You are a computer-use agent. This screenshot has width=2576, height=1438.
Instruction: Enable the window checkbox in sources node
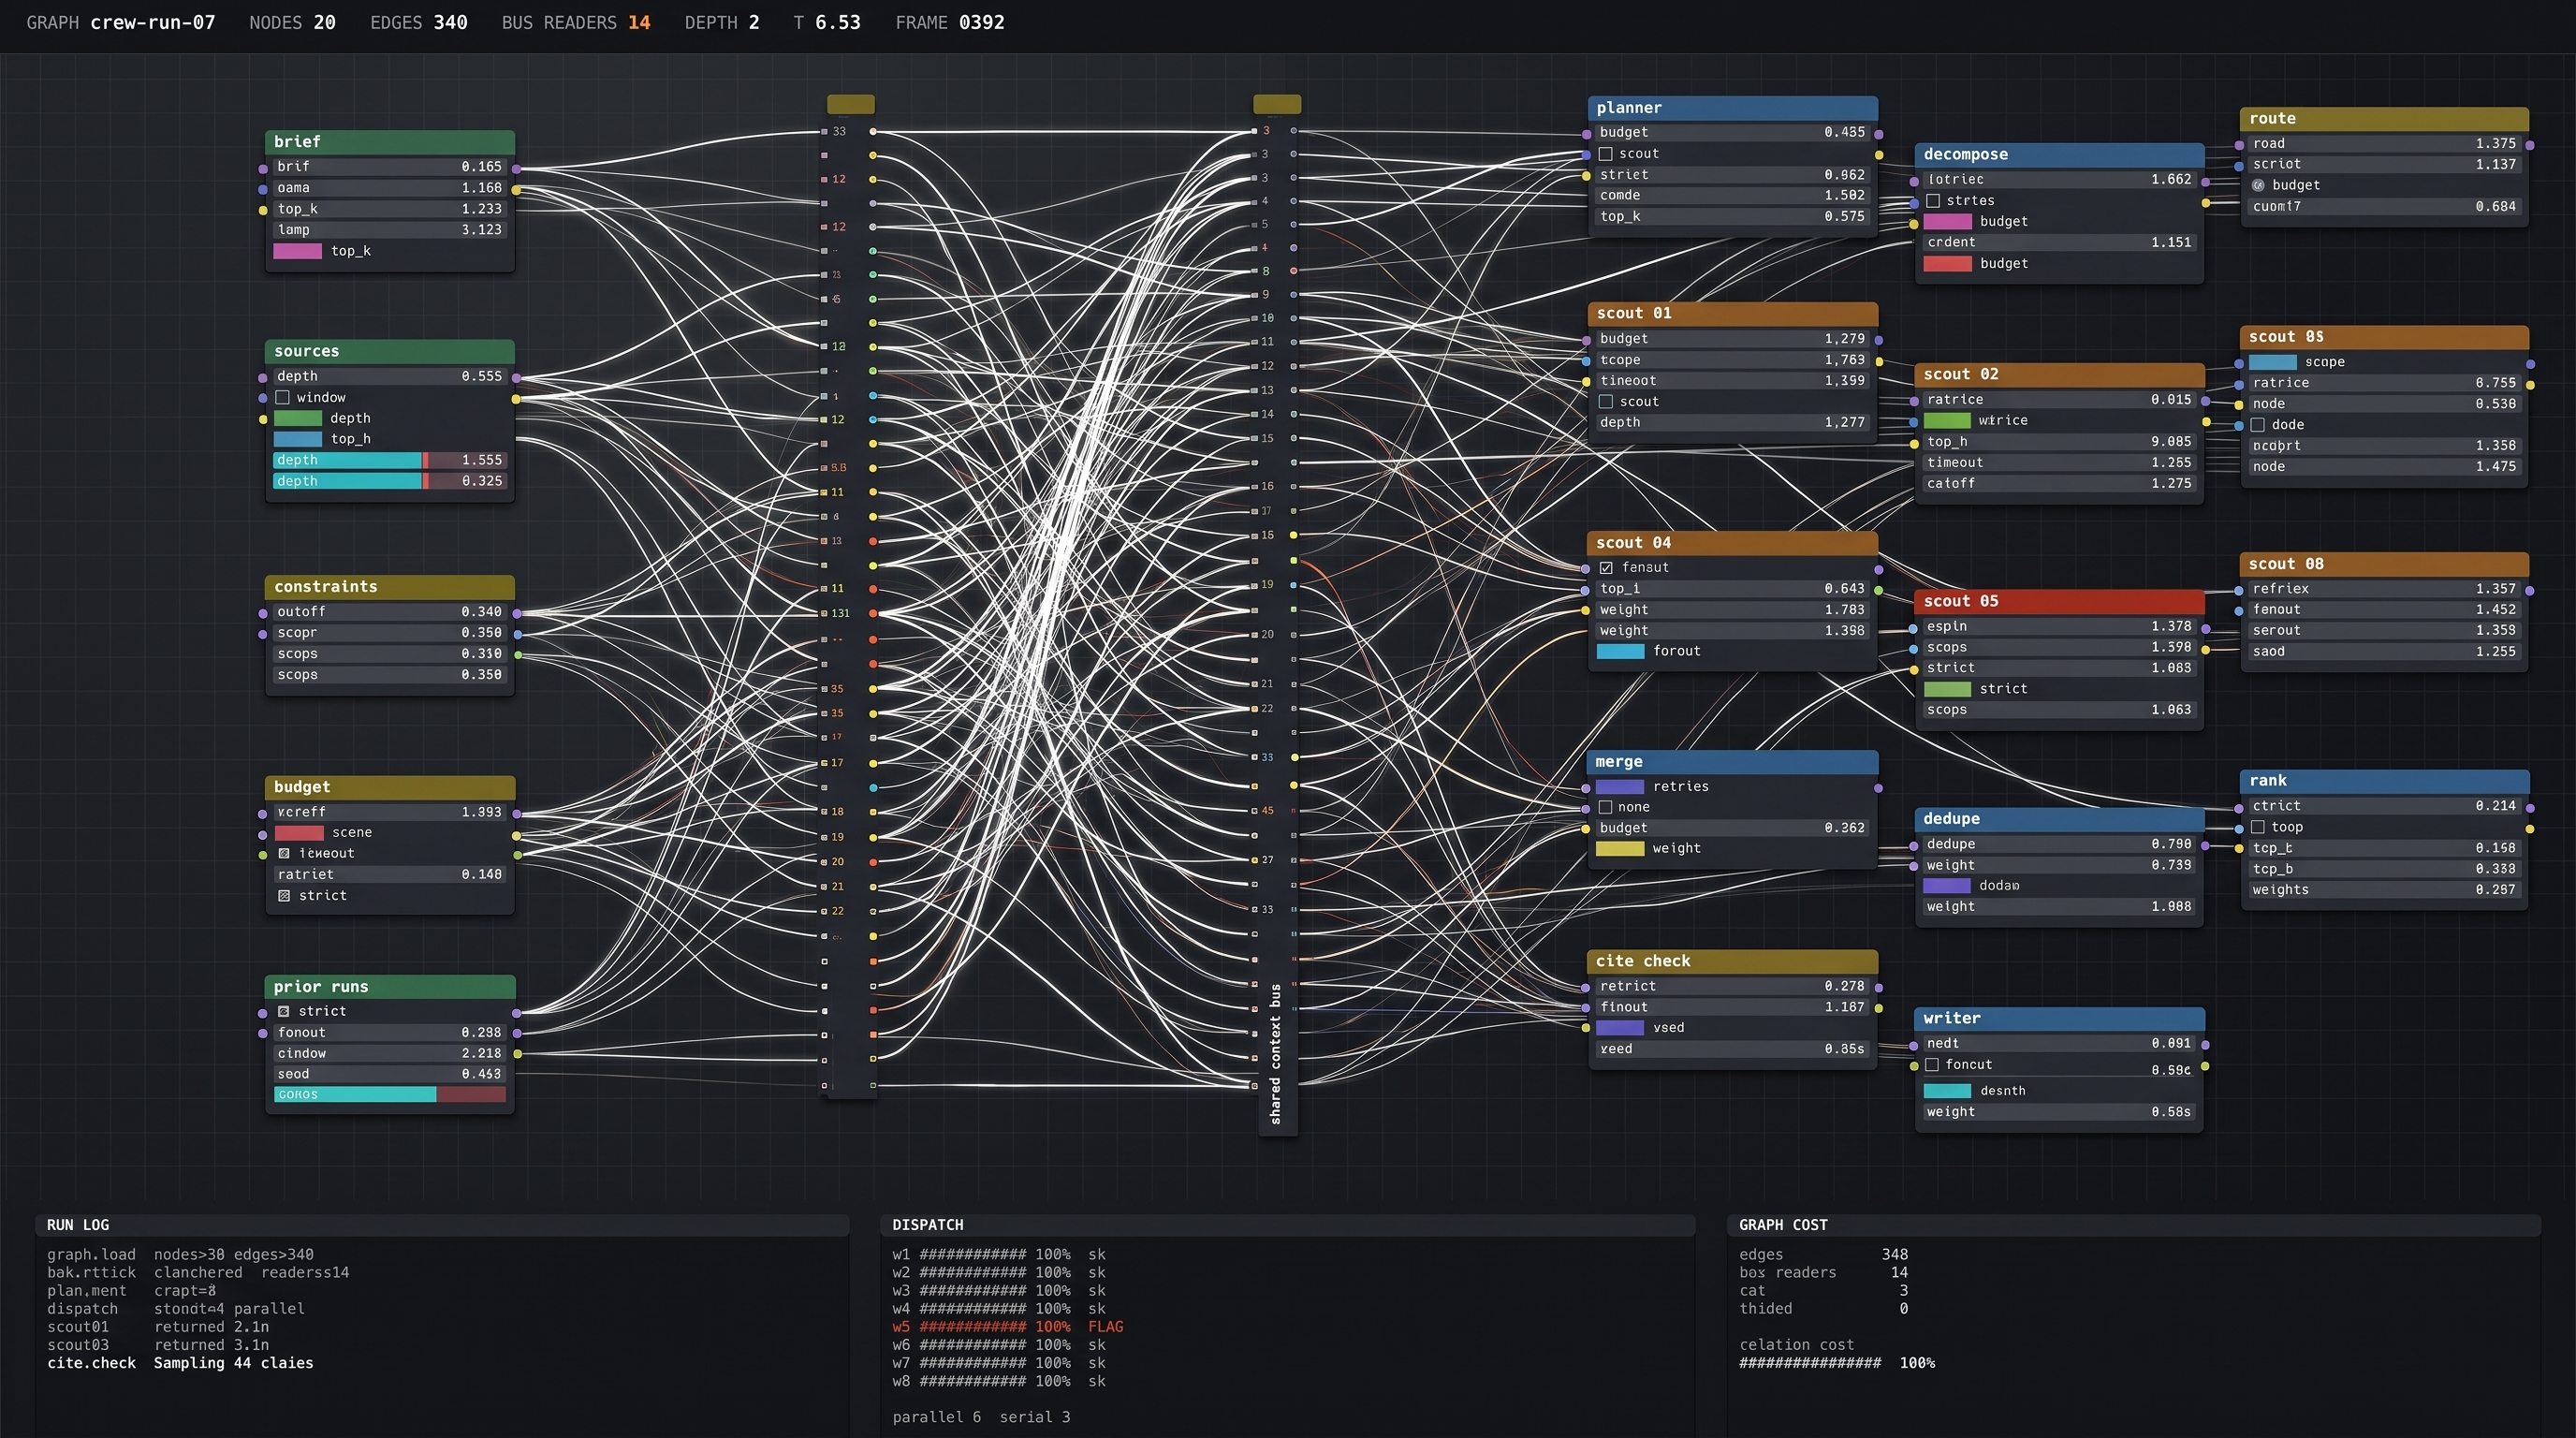point(283,397)
